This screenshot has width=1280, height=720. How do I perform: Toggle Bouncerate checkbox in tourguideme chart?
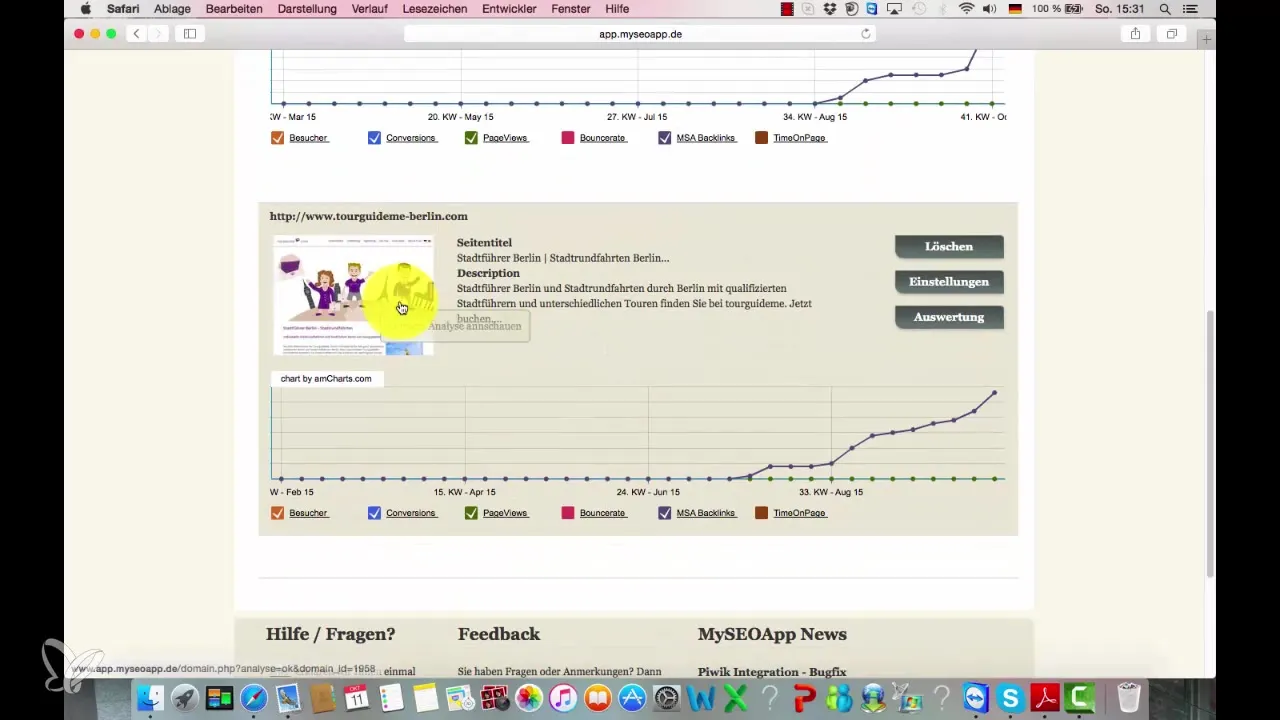click(568, 513)
